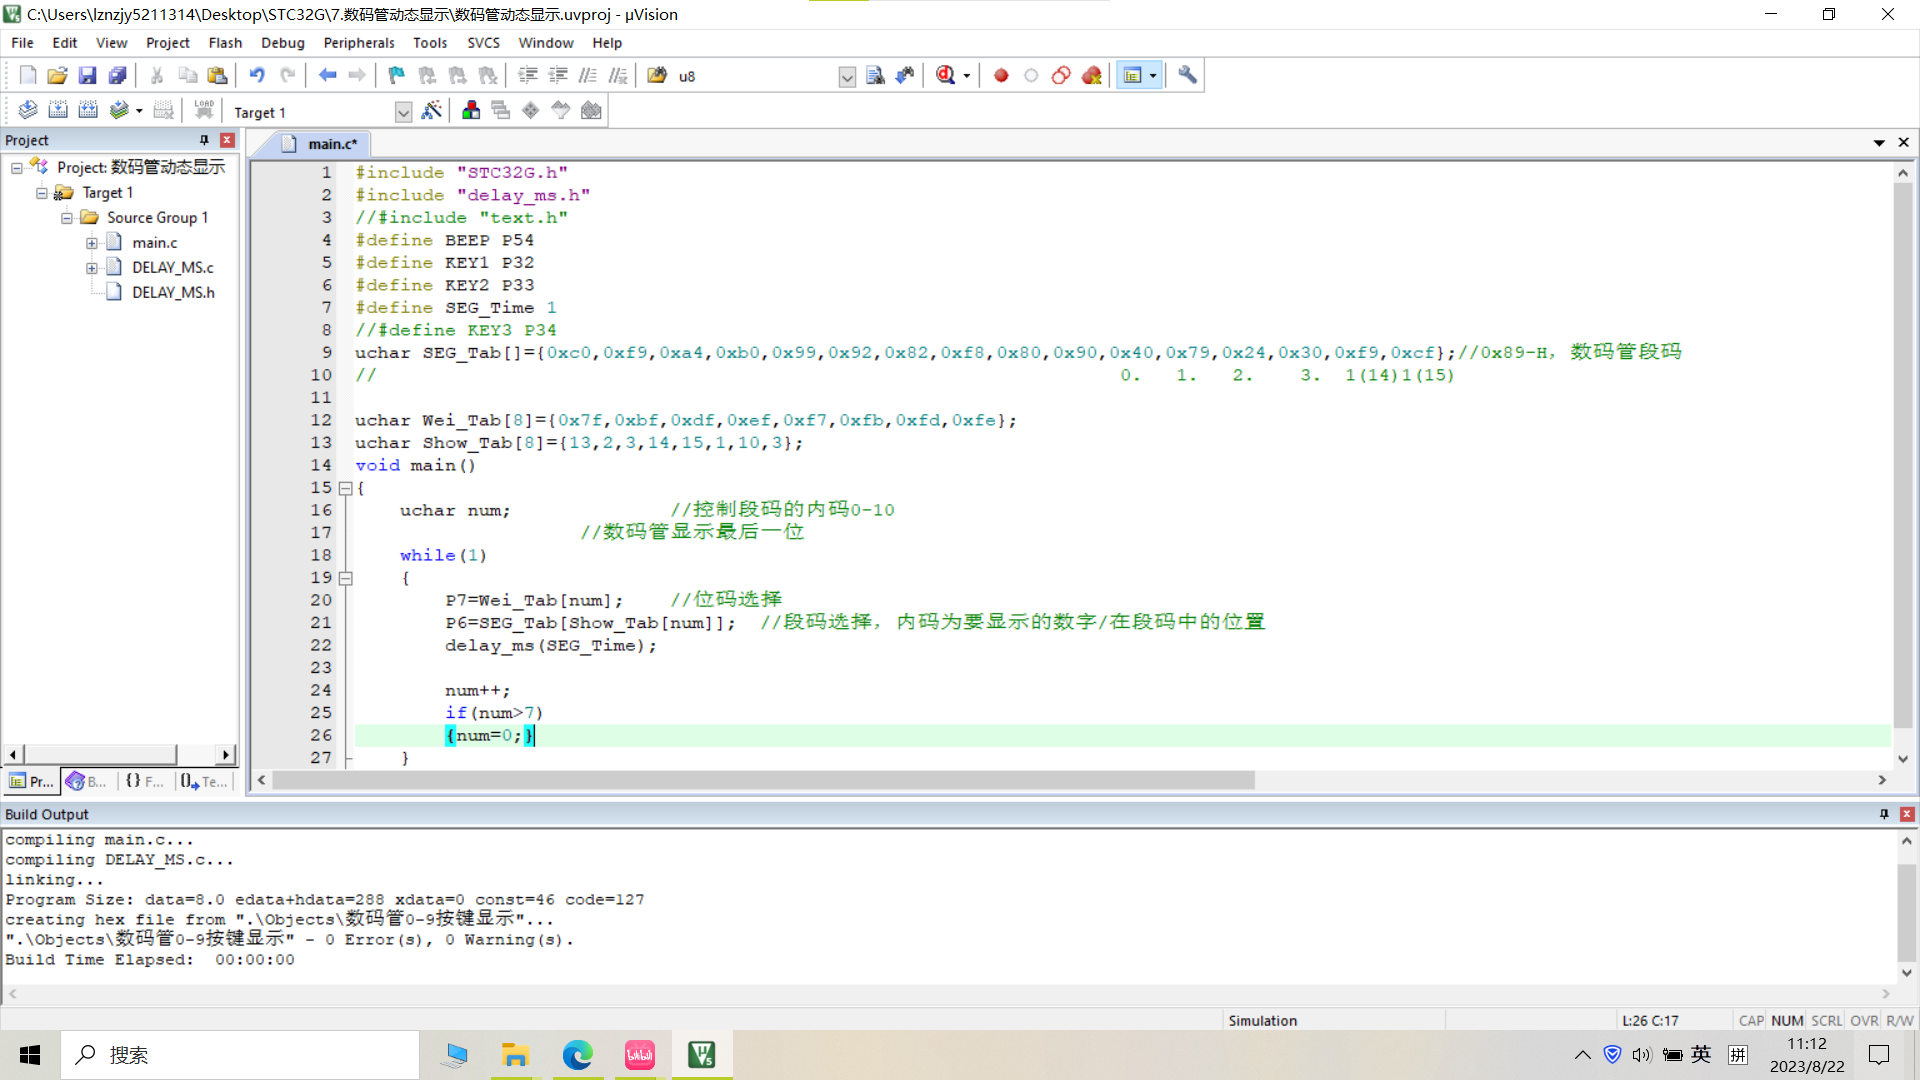Build the target files icon
The height and width of the screenshot is (1080, 1920).
(58, 110)
